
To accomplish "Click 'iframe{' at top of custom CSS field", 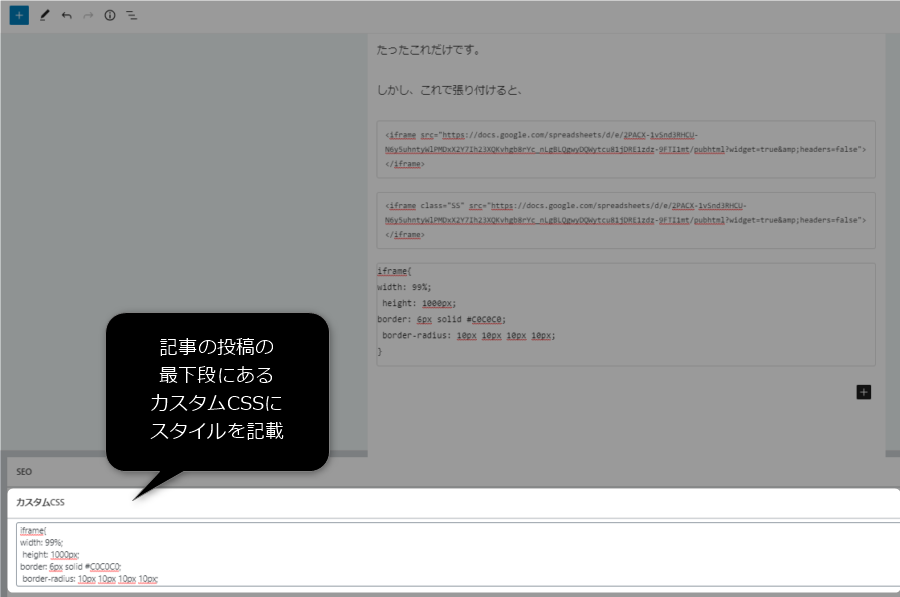I will (x=33, y=530).
